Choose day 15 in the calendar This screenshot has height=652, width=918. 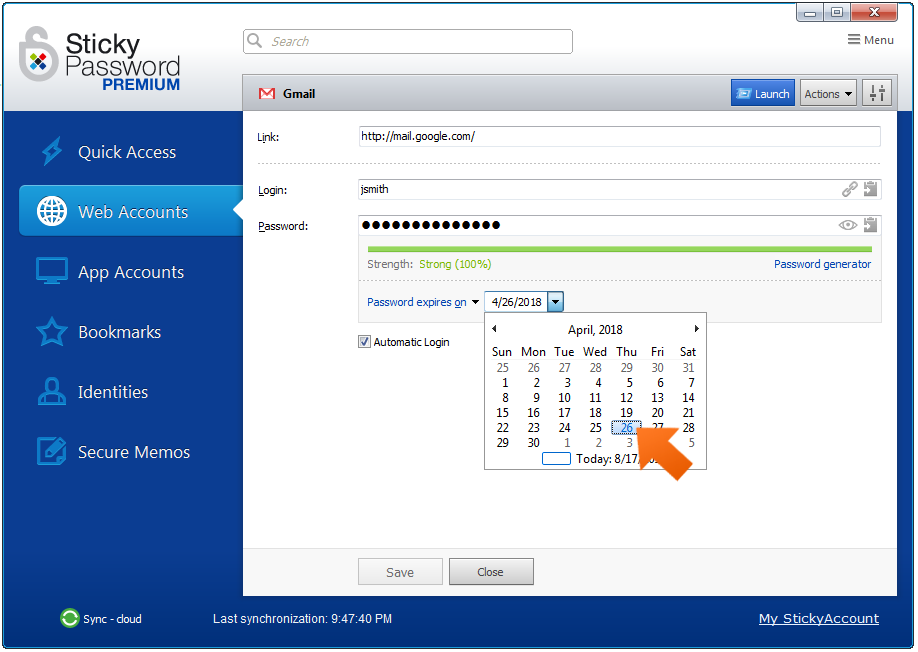(502, 413)
